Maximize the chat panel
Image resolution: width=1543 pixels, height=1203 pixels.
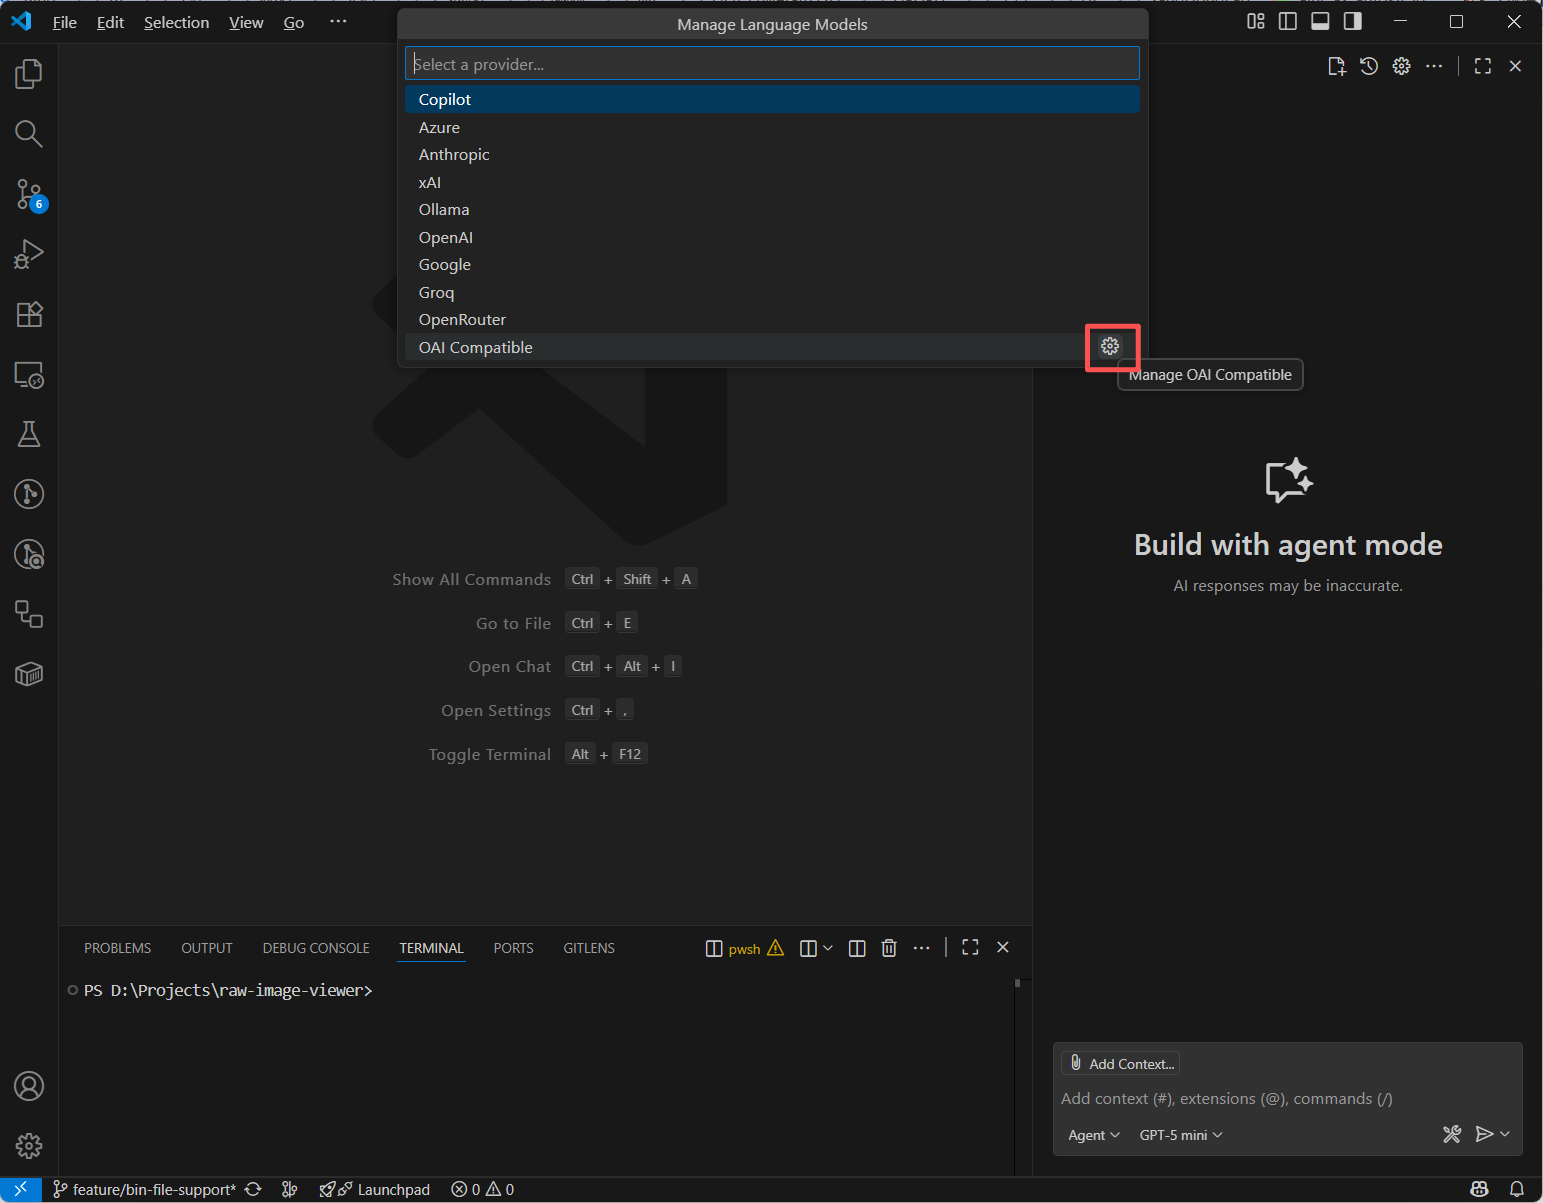point(1483,66)
